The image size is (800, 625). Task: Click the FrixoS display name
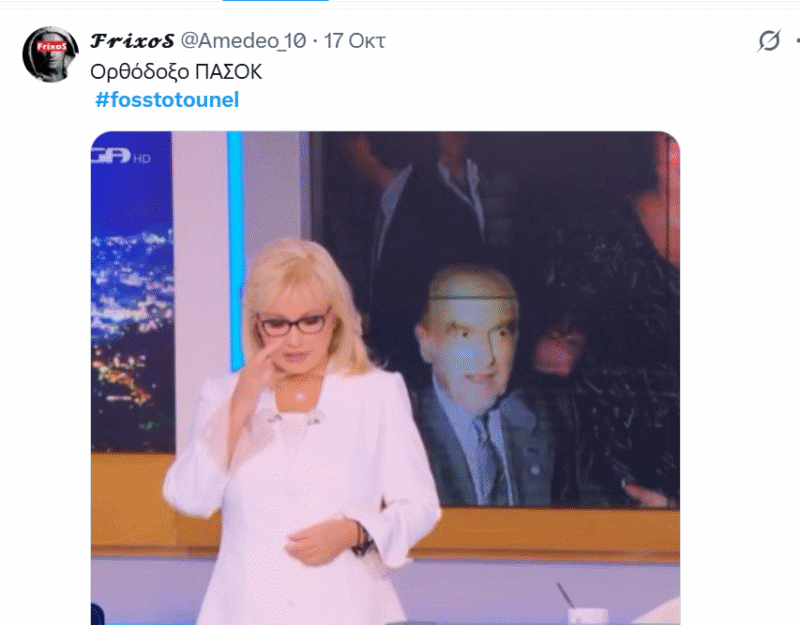pos(132,41)
